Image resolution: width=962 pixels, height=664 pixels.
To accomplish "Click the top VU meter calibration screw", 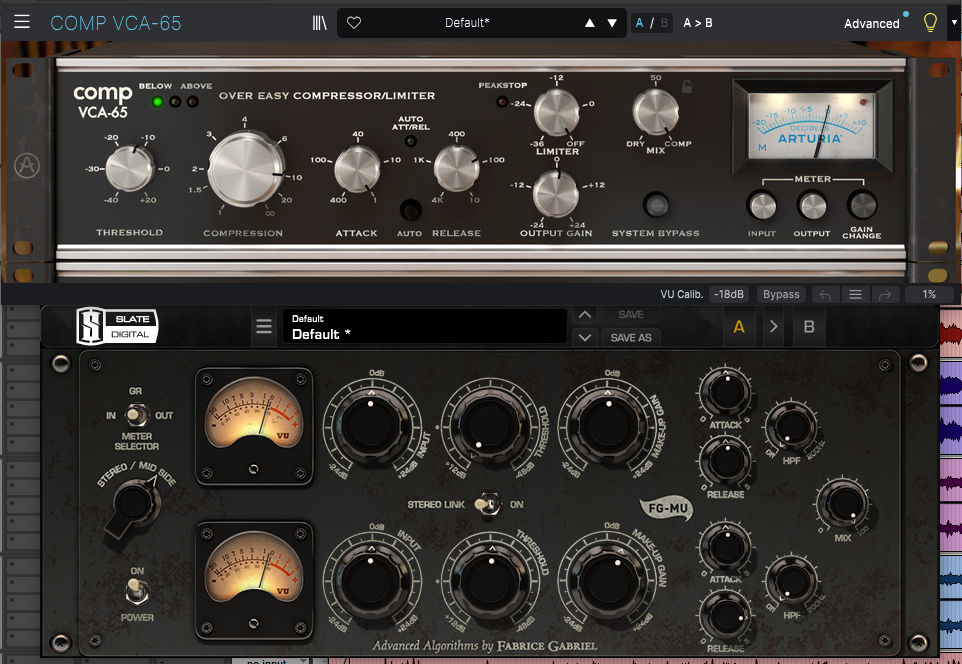I will 253,469.
